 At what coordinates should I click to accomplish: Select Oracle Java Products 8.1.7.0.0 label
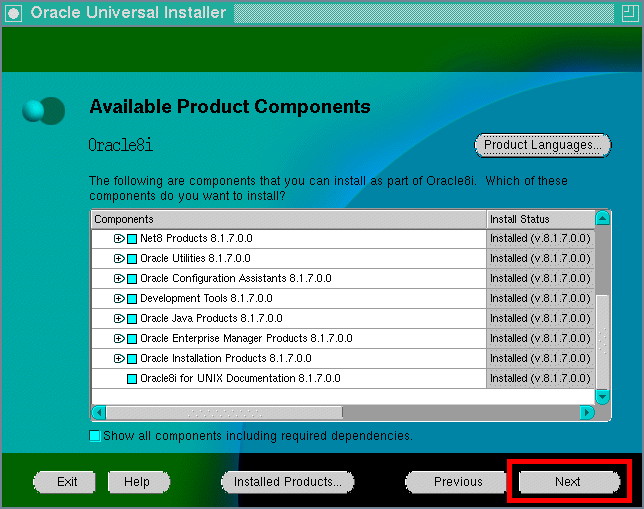point(211,319)
